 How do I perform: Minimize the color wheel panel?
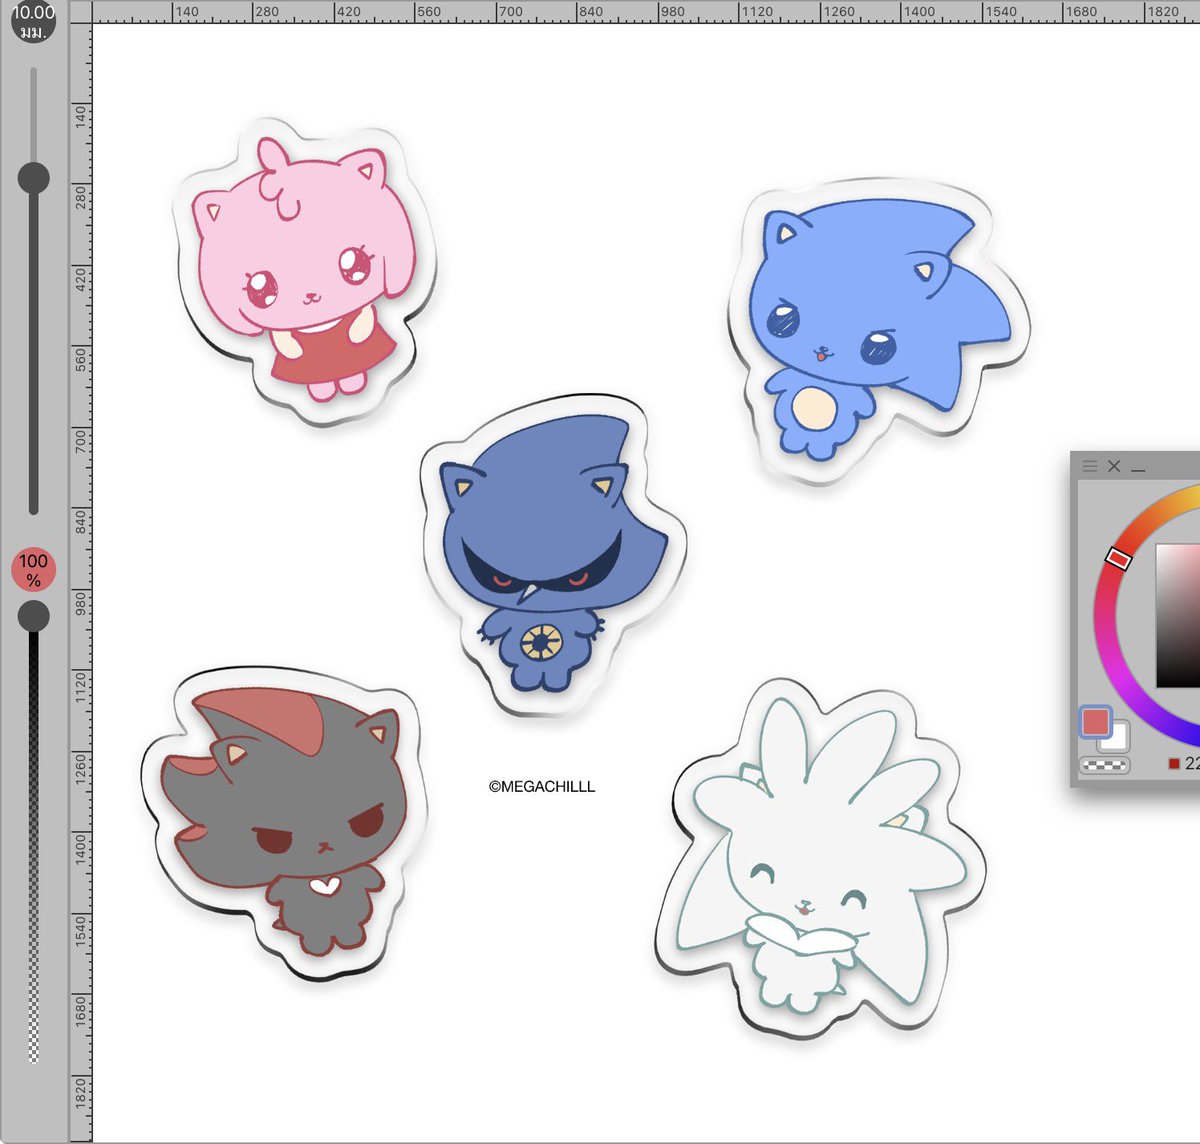coord(1138,469)
